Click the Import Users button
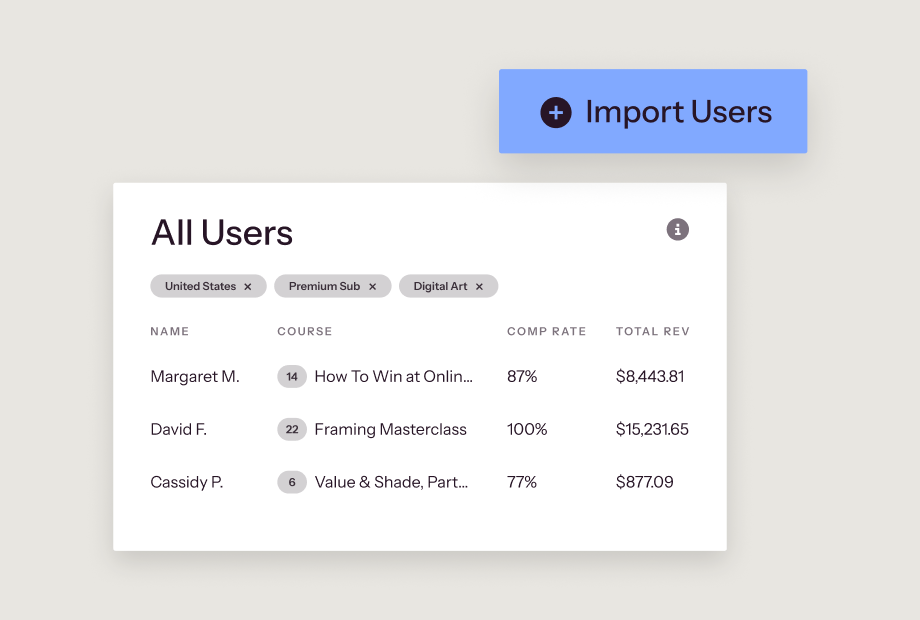 [652, 111]
